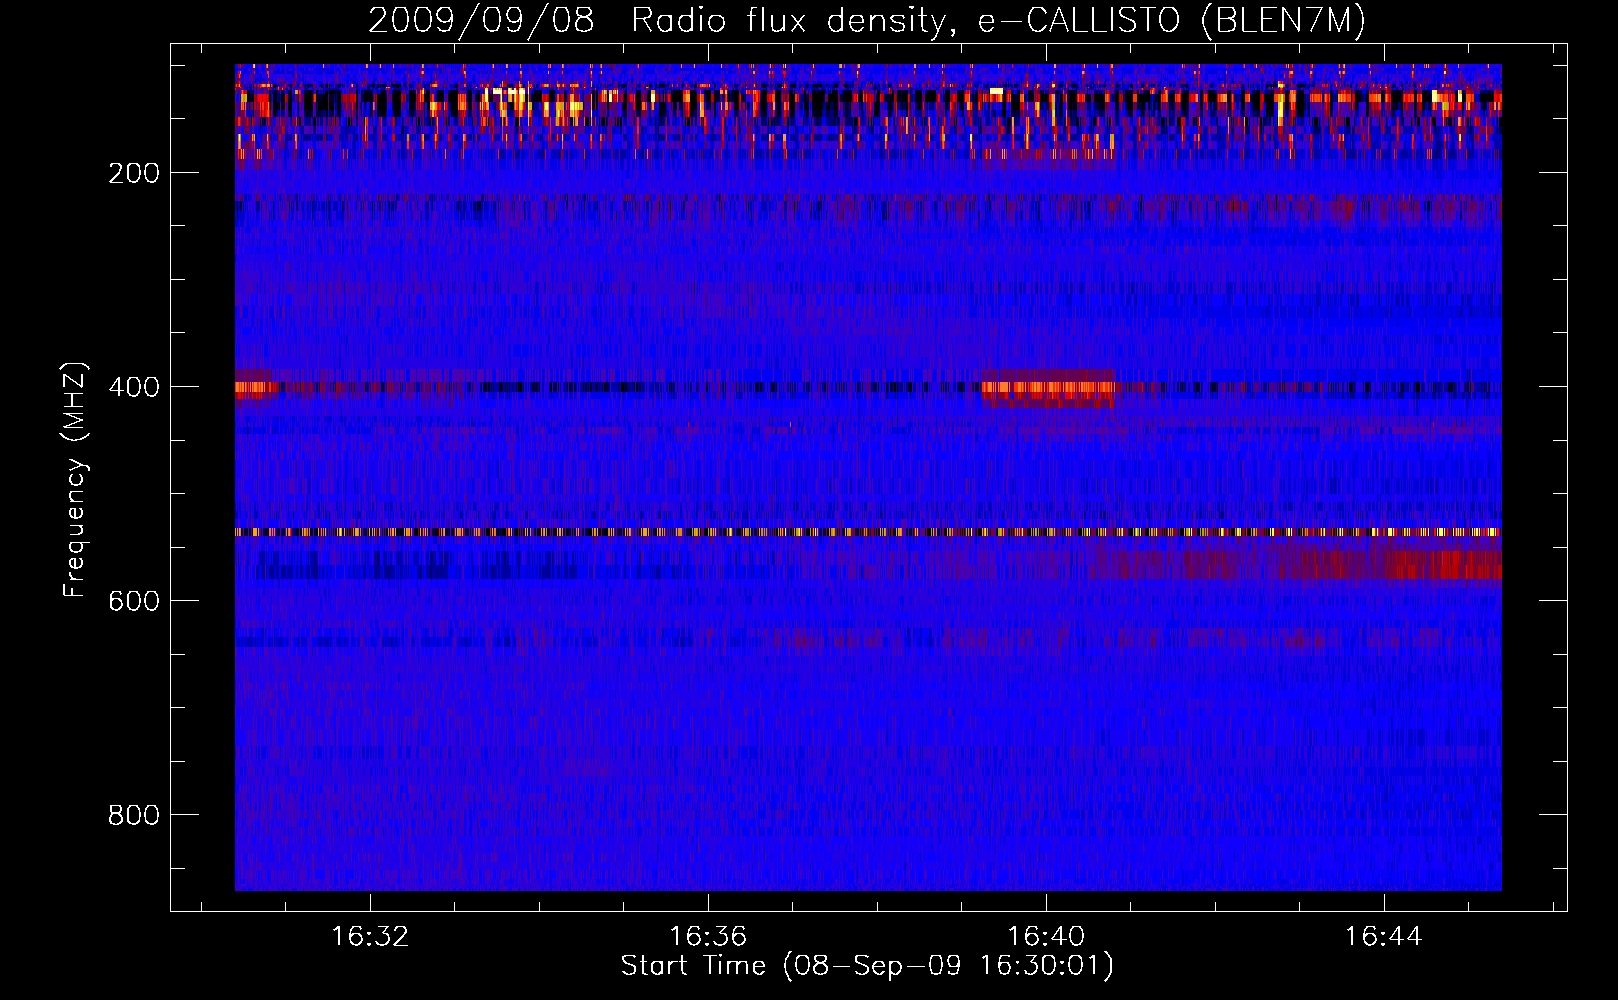Click the 'Start Time (08-Sep-09 16:30:01)' label
Image resolution: width=1618 pixels, height=1000 pixels.
pyautogui.click(x=867, y=966)
